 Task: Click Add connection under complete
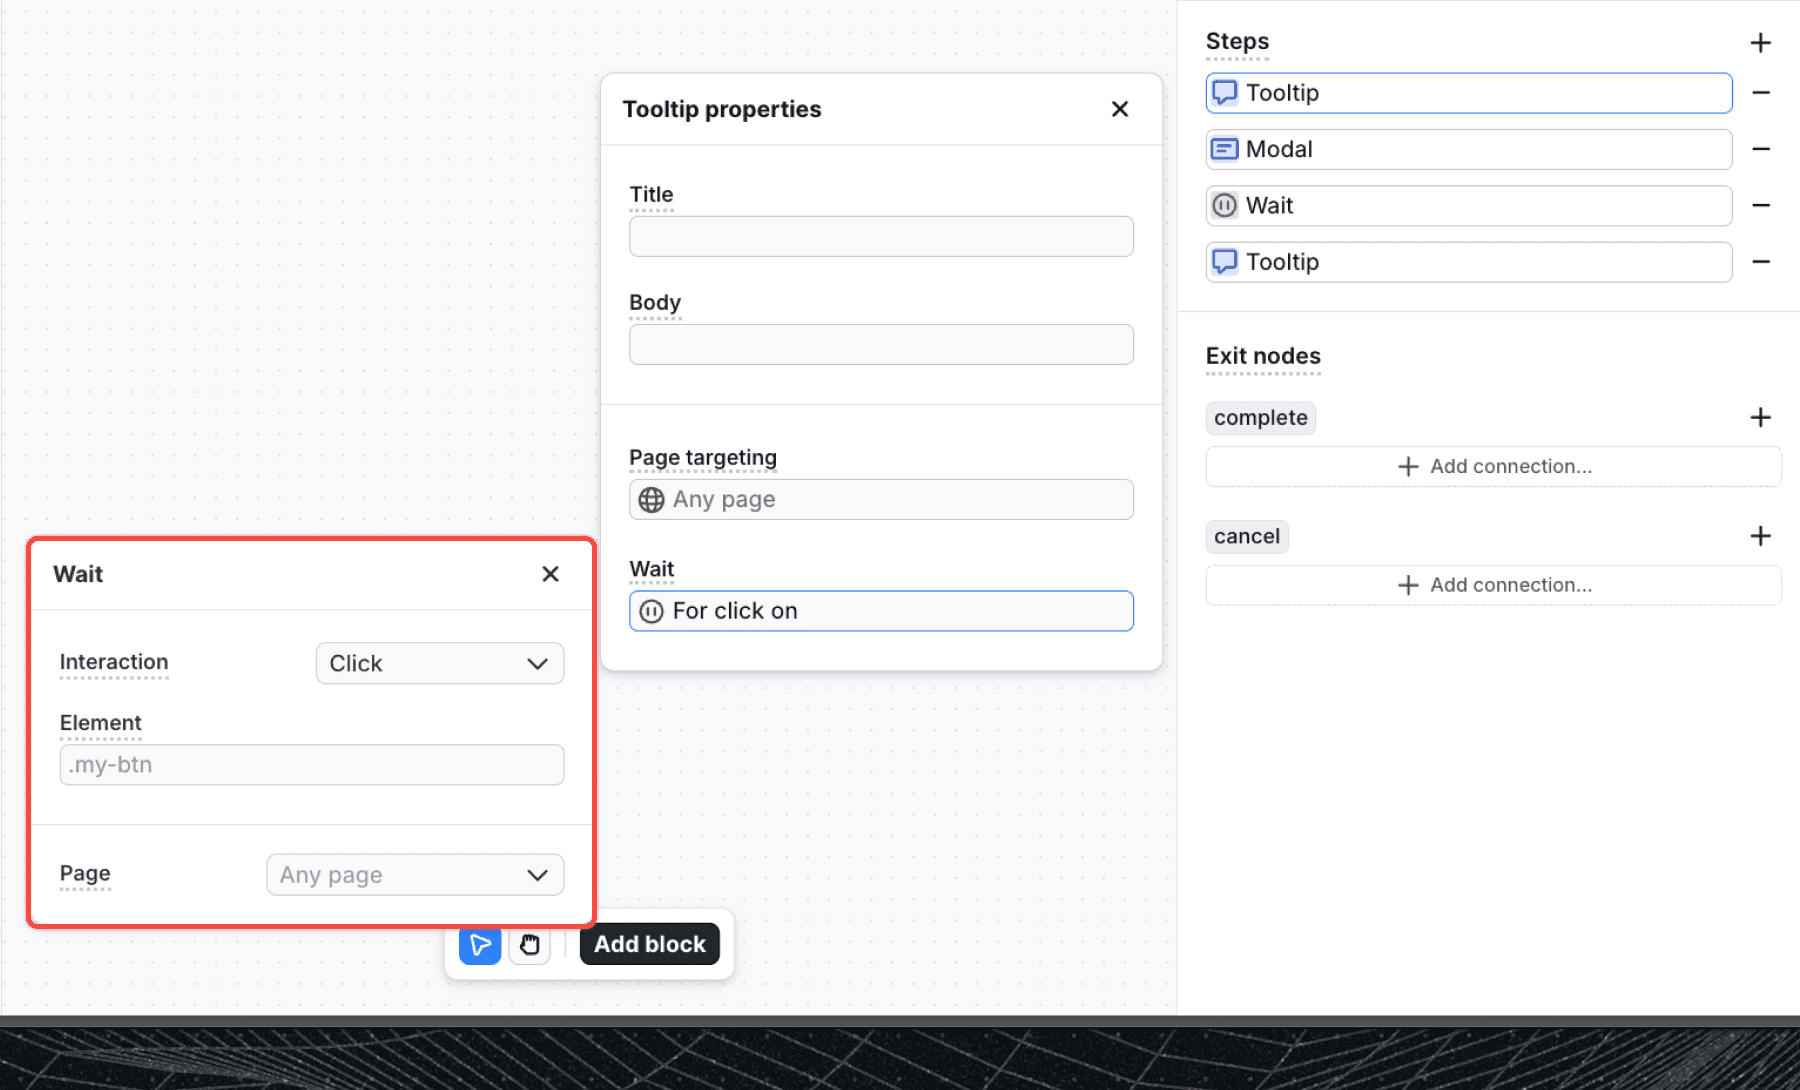[1493, 467]
